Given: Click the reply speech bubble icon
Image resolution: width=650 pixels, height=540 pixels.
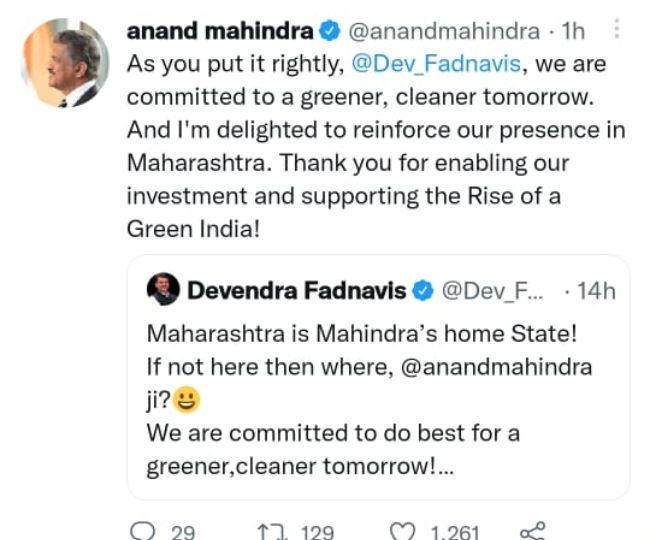Looking at the screenshot, I should 143,531.
